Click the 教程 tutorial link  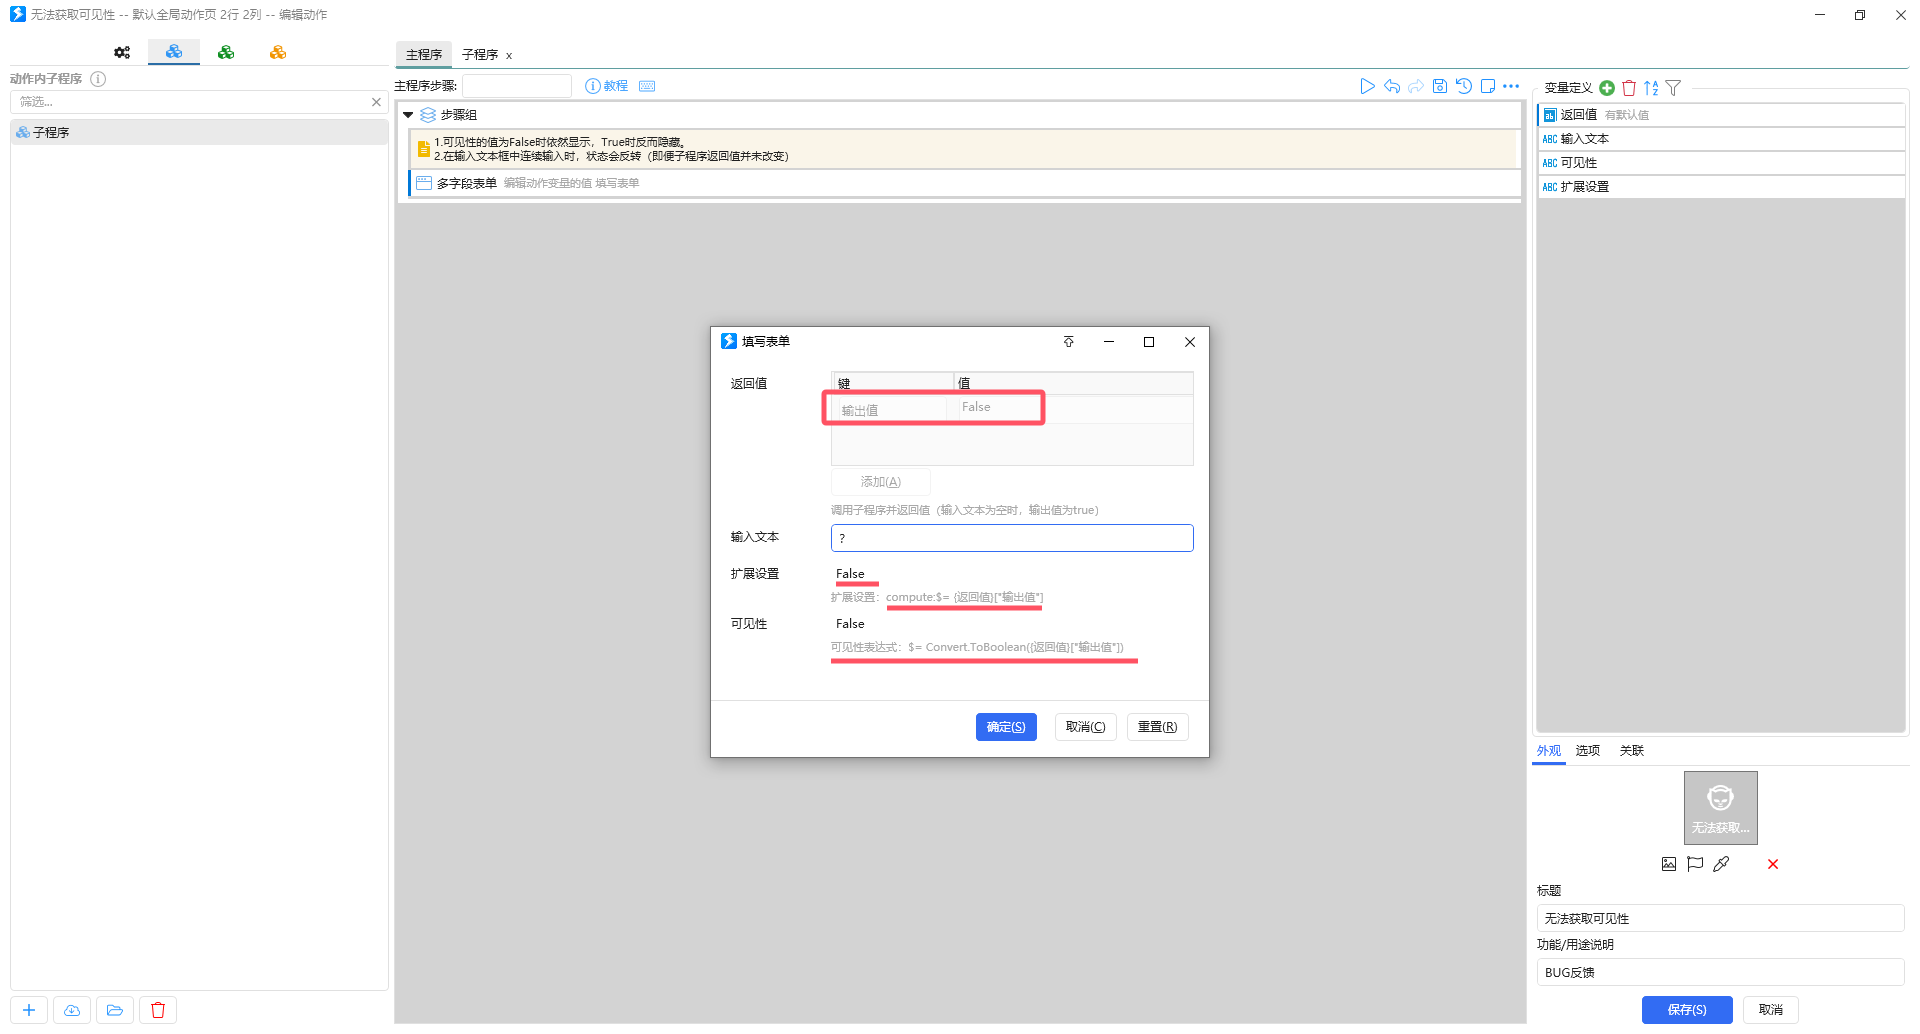608,86
